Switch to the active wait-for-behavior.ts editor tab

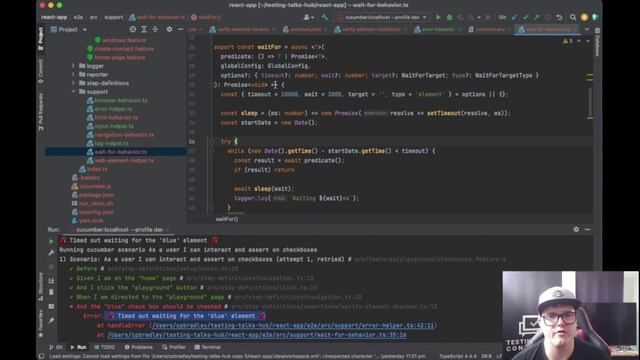click(547, 29)
